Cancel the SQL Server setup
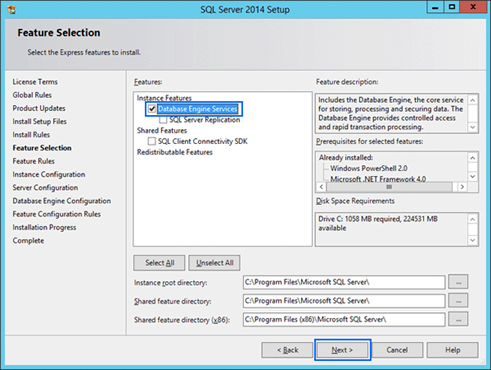491x370 pixels. pos(397,350)
